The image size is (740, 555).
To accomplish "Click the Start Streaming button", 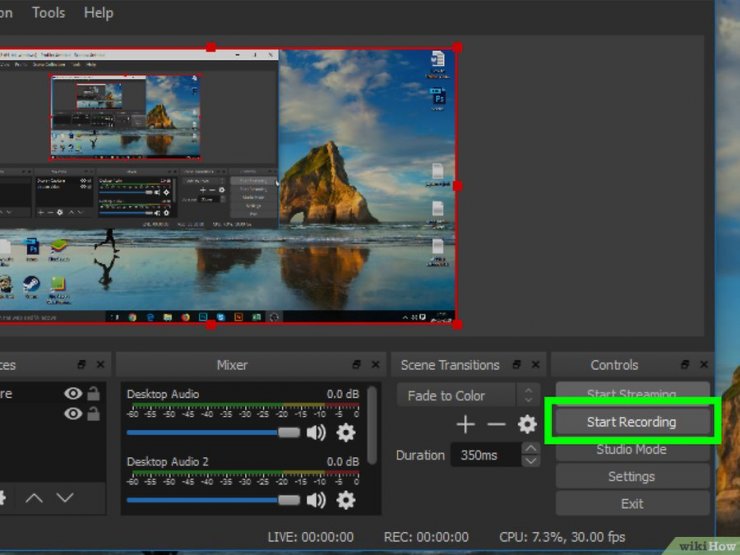I will click(x=631, y=392).
